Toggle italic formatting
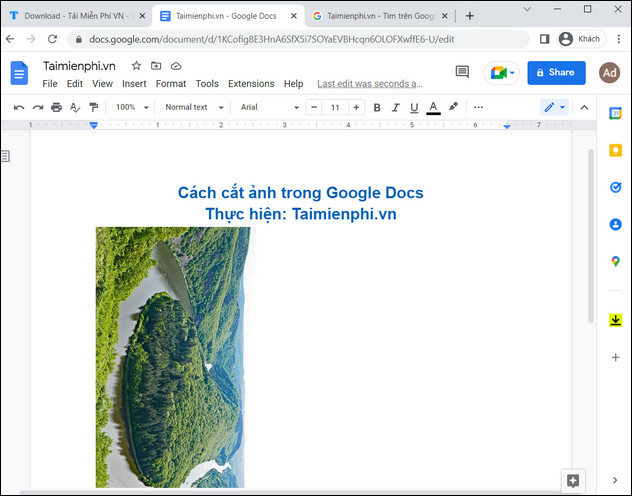632x496 pixels. click(395, 107)
